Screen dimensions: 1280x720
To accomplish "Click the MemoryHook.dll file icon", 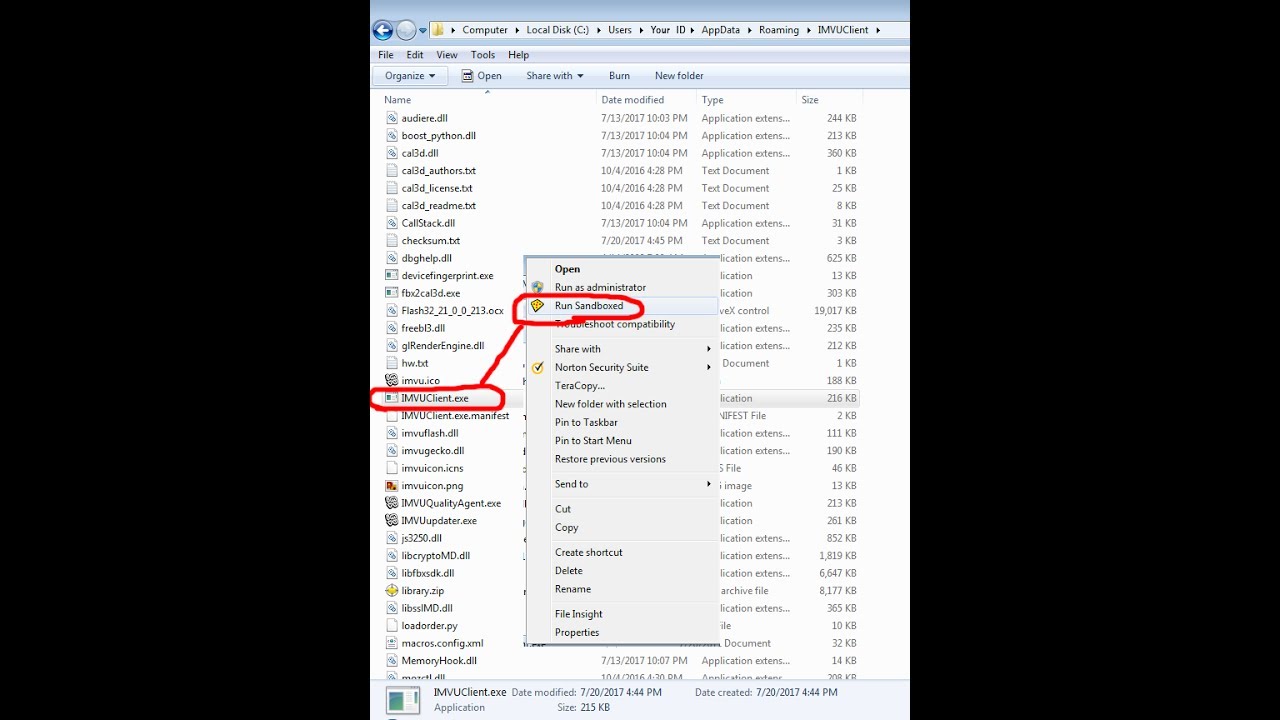I will coord(392,661).
